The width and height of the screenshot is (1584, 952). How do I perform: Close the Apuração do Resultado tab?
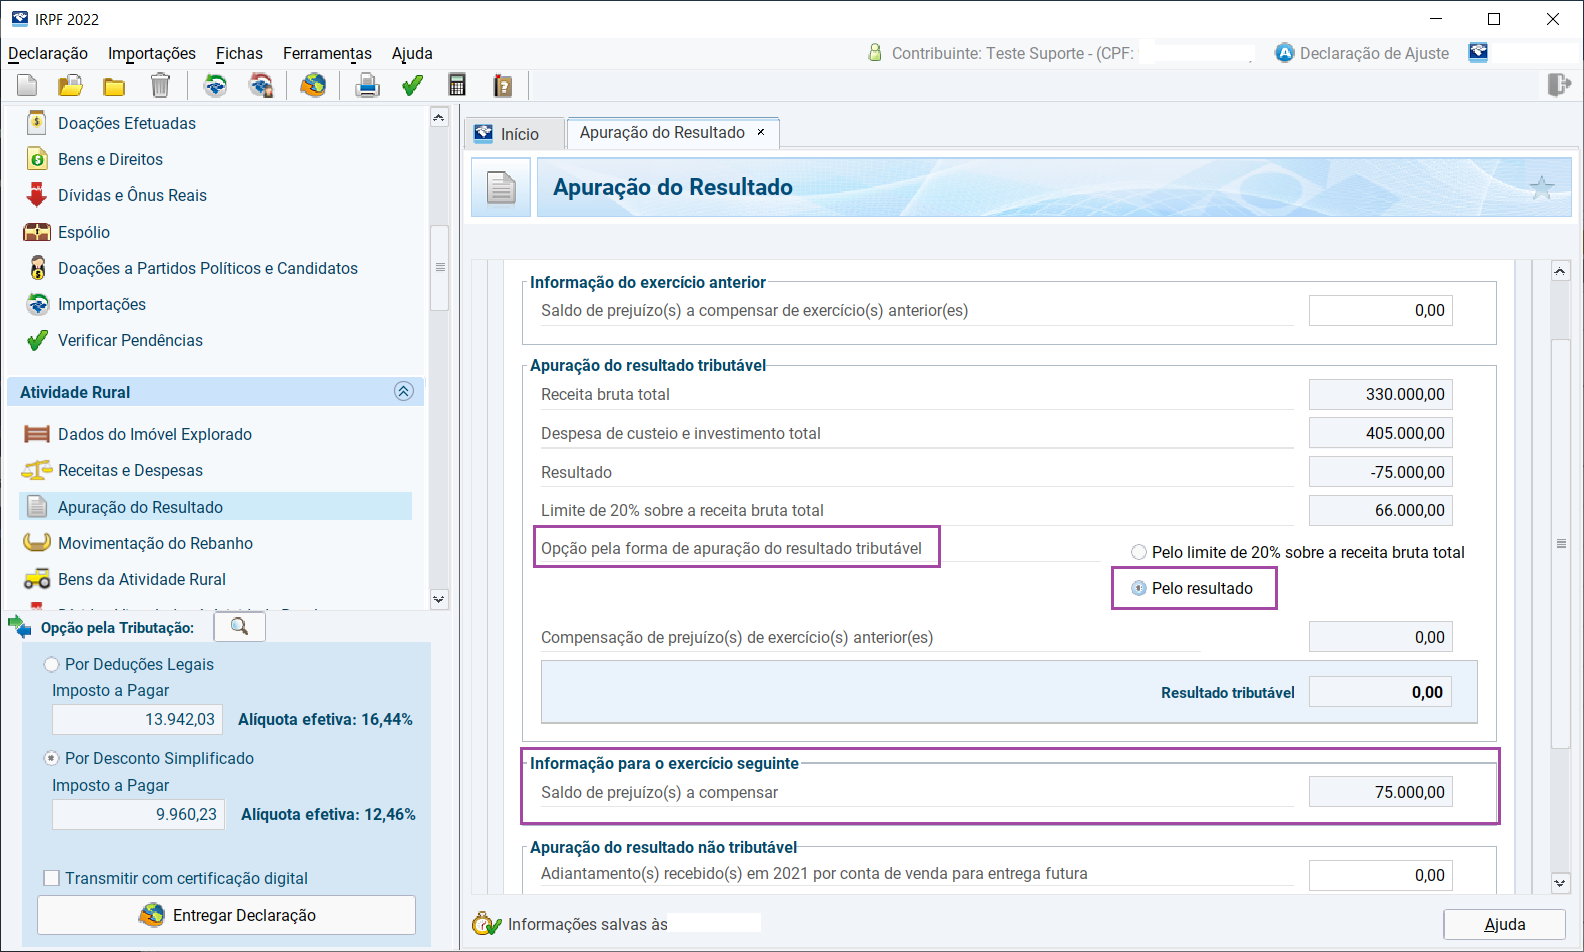coord(761,132)
